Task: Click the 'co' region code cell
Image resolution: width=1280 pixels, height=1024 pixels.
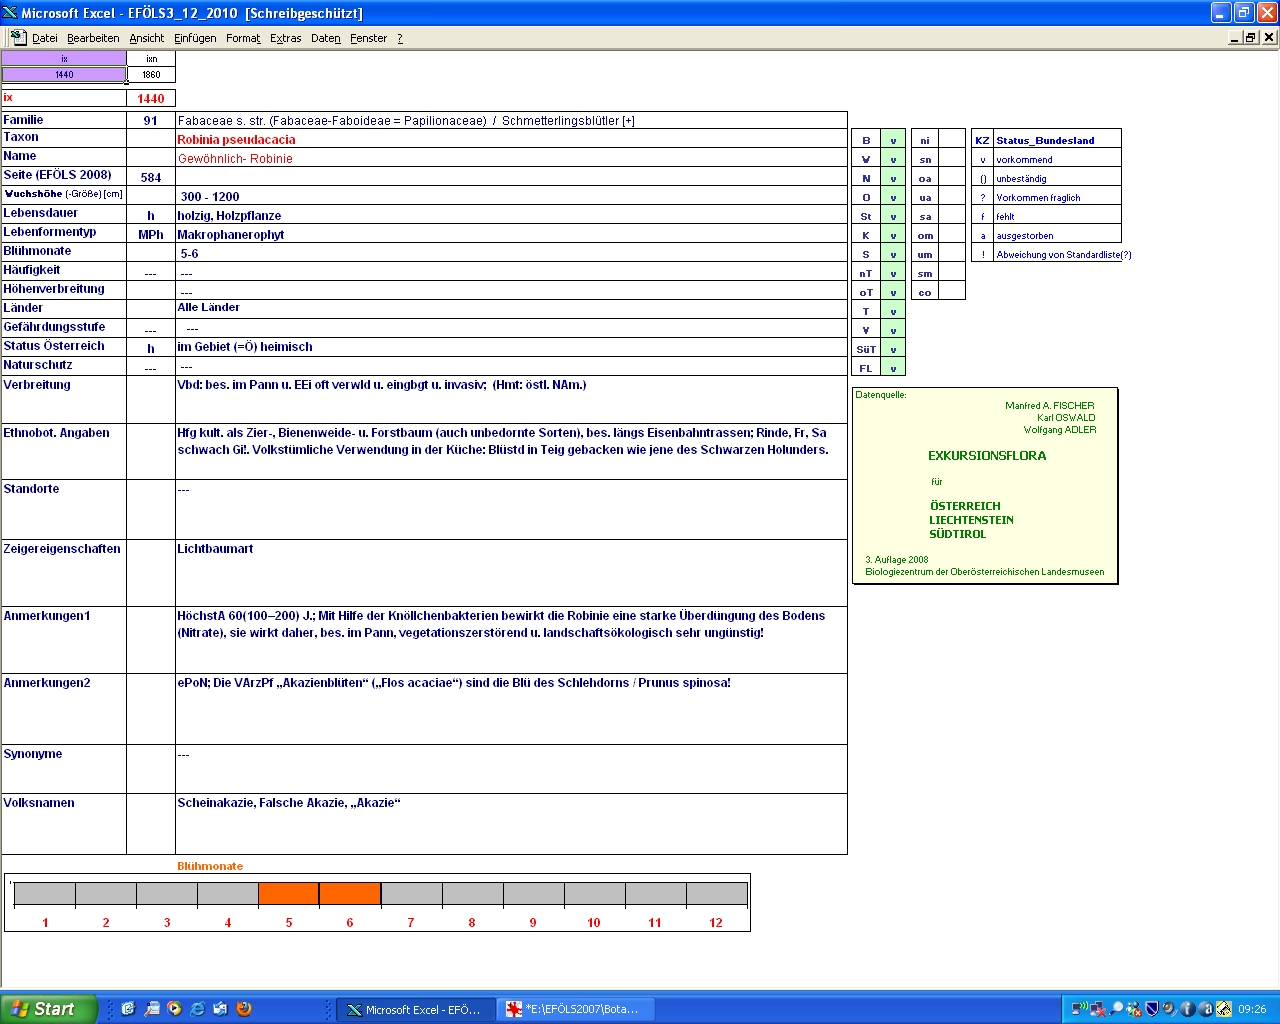Action: coord(925,292)
